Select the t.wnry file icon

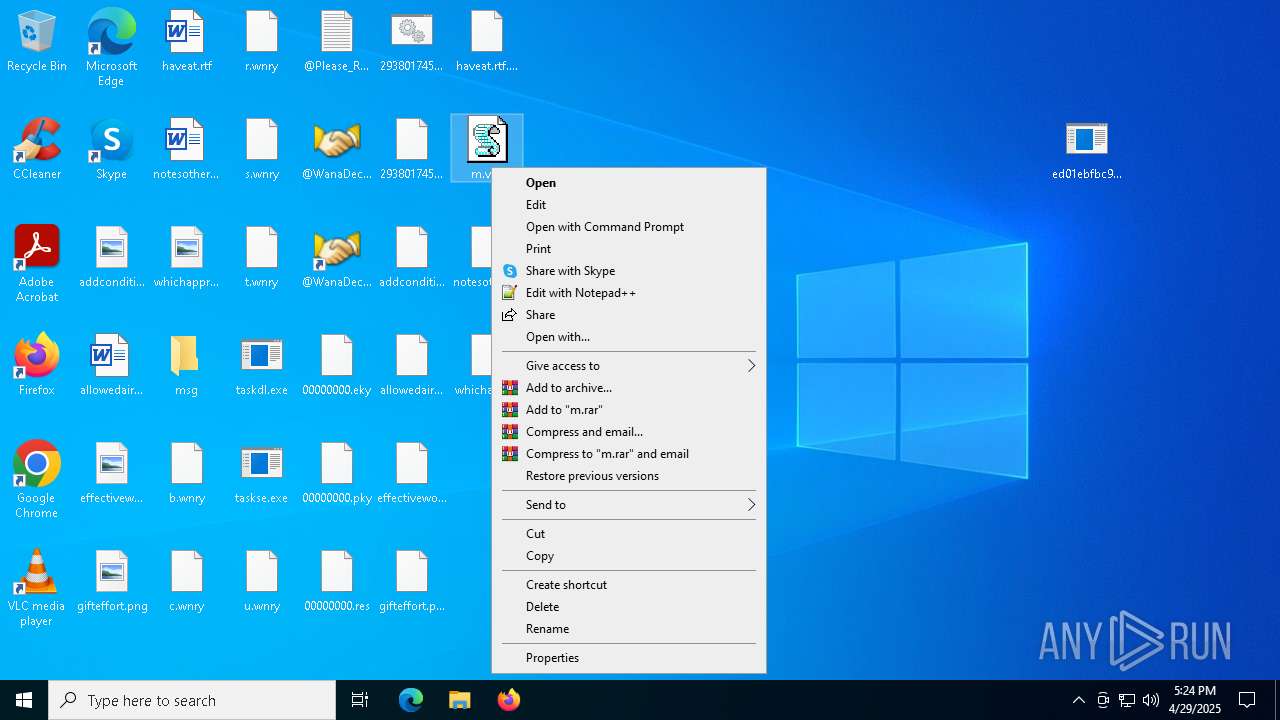tap(262, 258)
